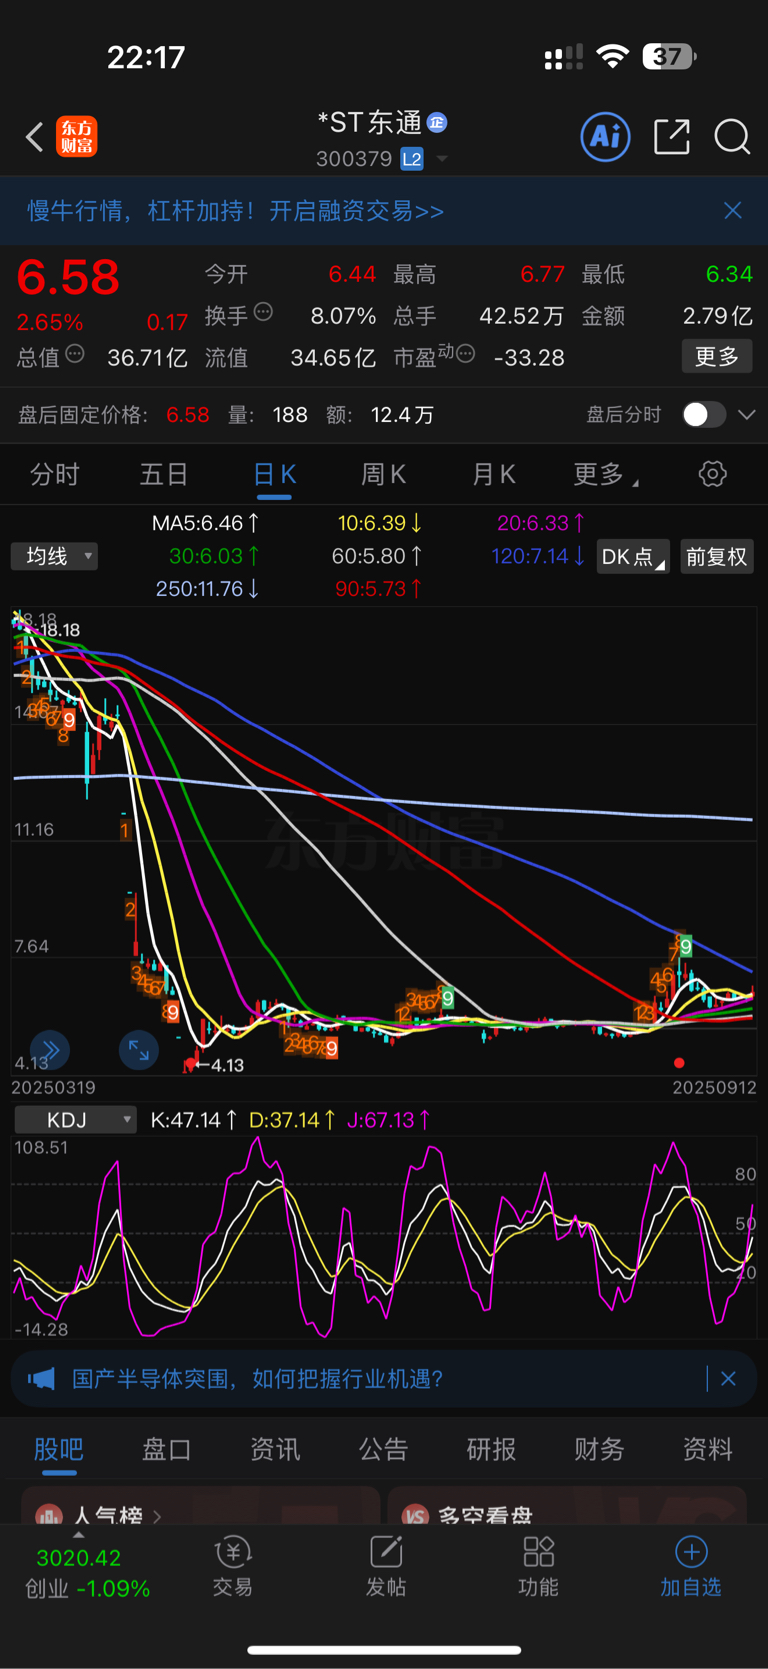Open the DK点 option menu
Image resolution: width=768 pixels, height=1669 pixels.
click(x=633, y=557)
